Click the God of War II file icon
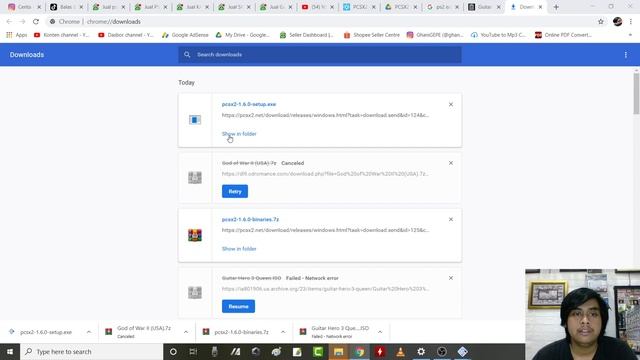Viewport: 640px width, 360px height. 195,178
